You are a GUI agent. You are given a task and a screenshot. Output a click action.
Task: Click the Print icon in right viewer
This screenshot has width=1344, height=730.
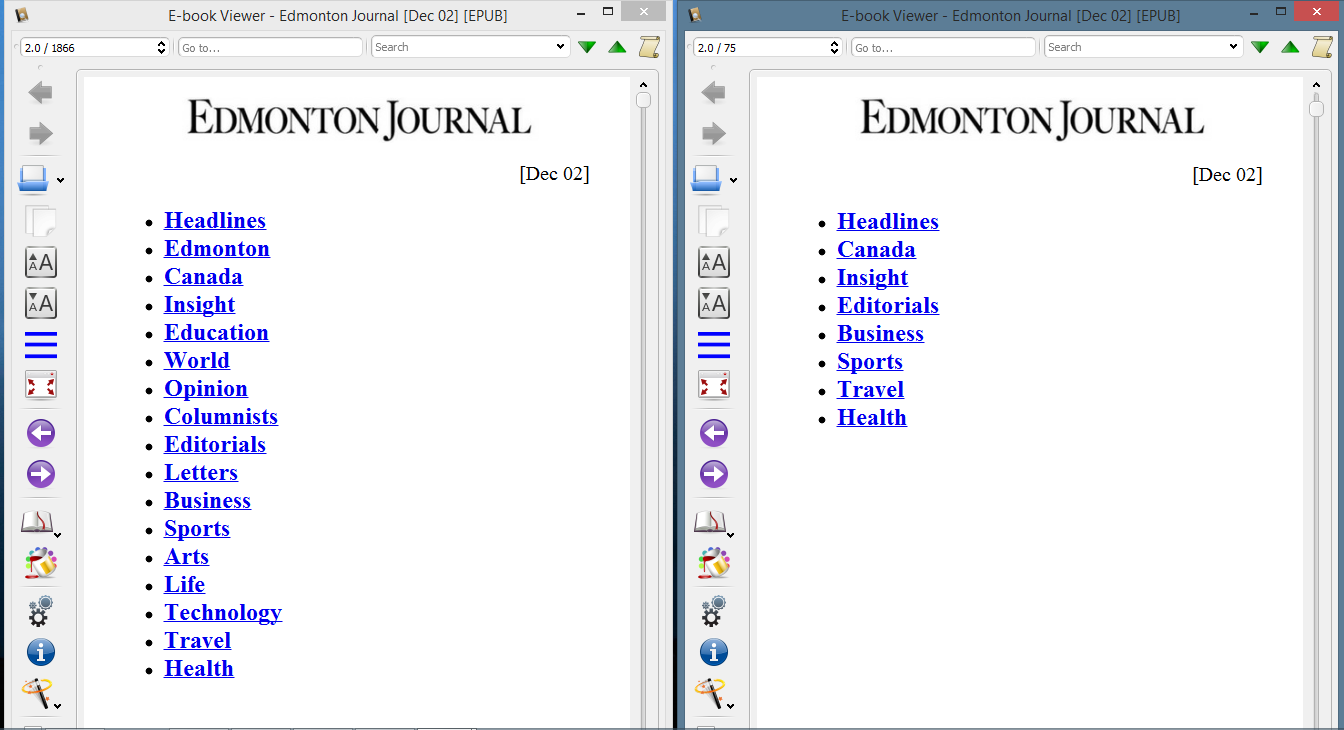tap(706, 179)
